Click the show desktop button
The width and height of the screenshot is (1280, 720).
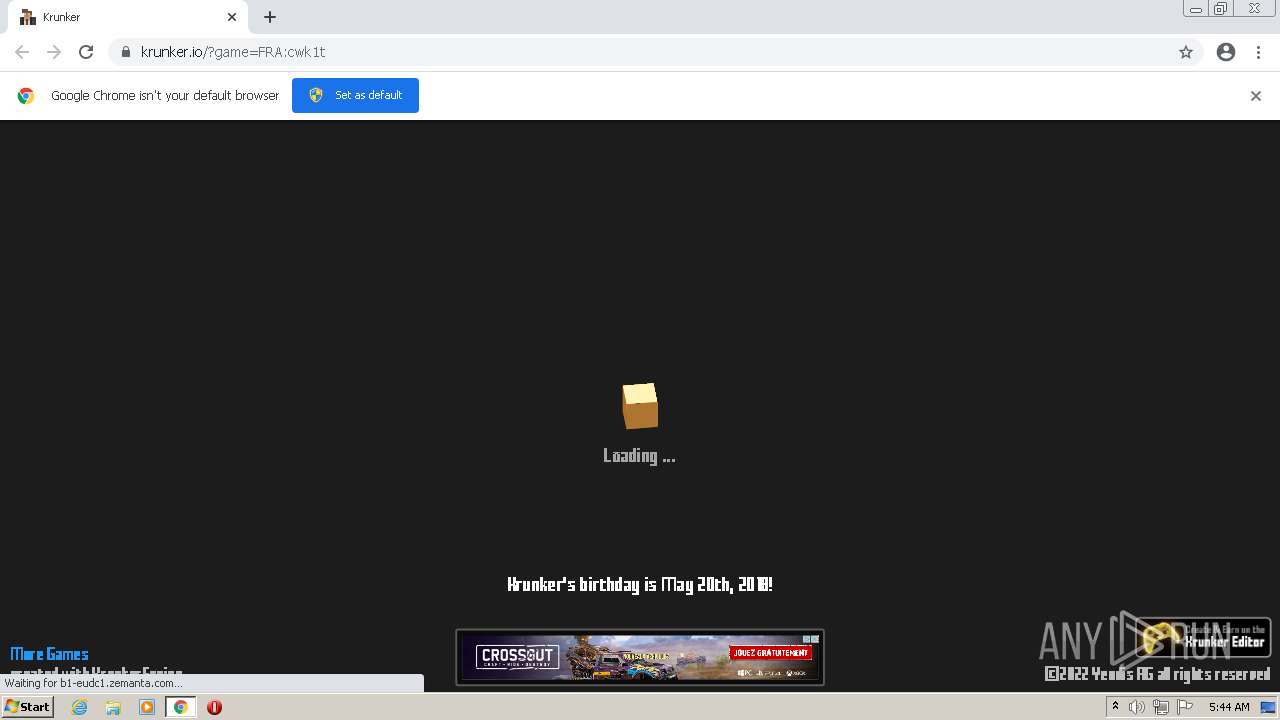click(1269, 707)
